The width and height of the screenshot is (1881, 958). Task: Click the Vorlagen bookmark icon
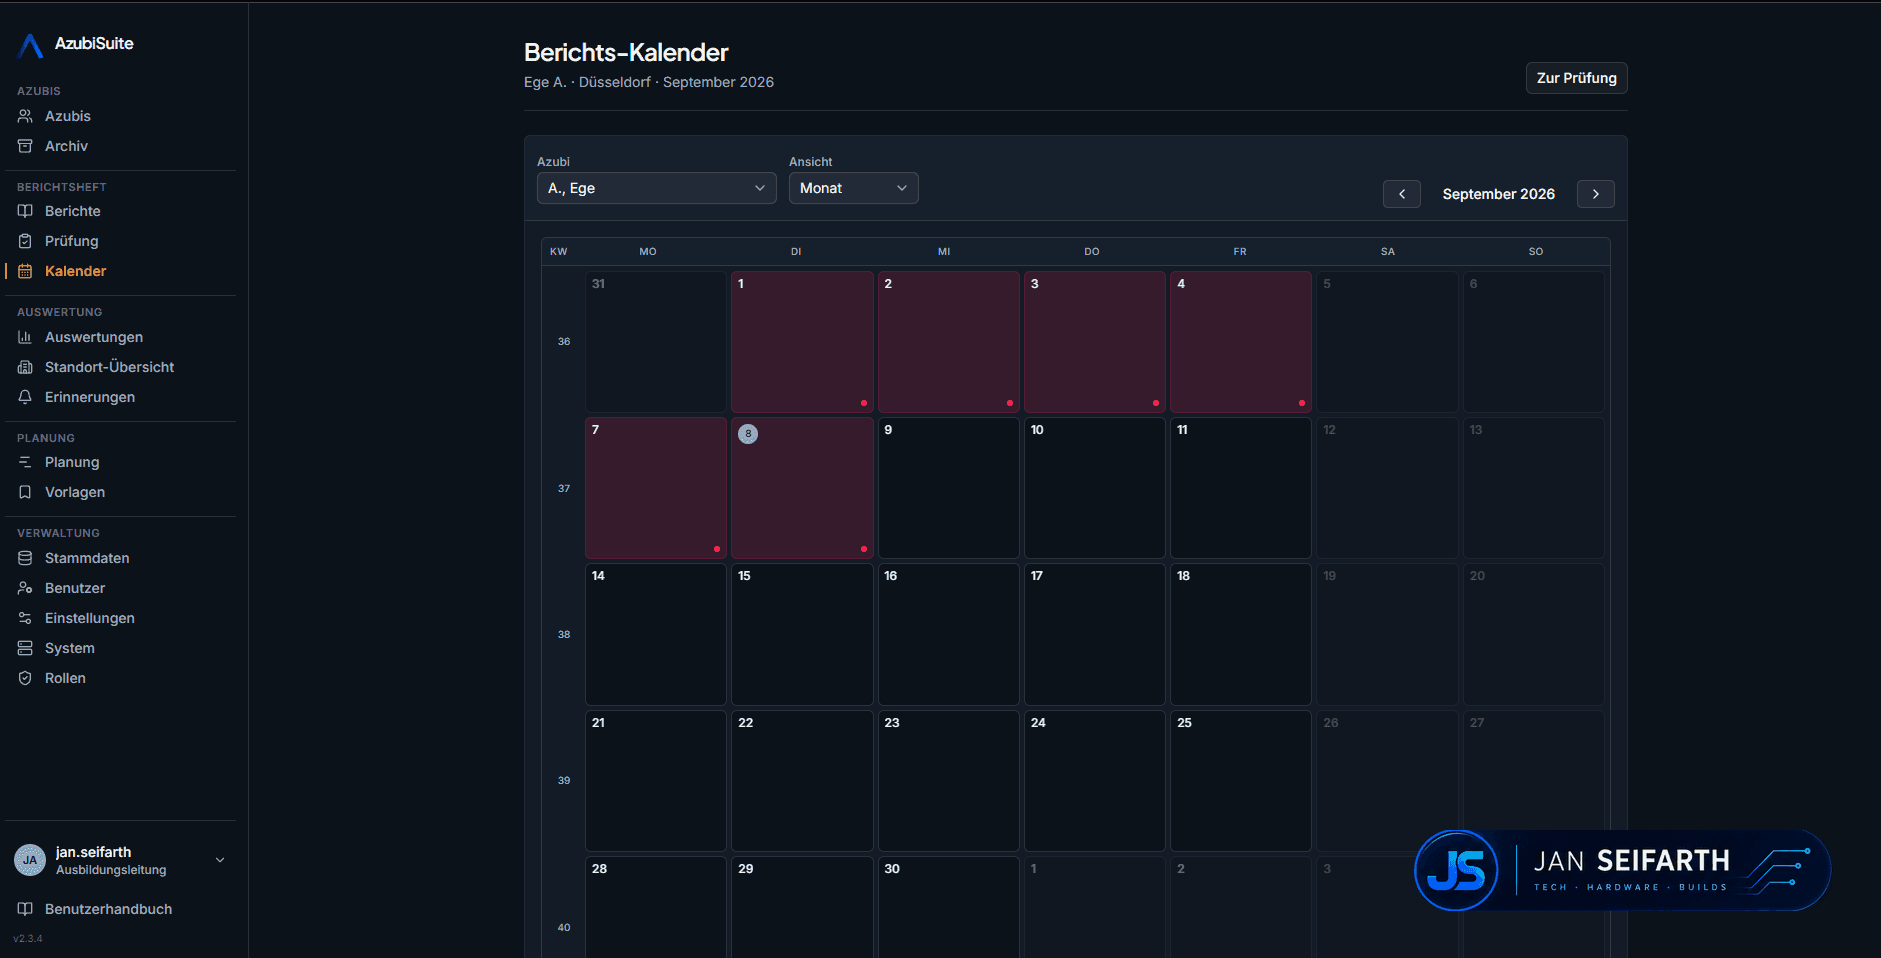(x=25, y=492)
